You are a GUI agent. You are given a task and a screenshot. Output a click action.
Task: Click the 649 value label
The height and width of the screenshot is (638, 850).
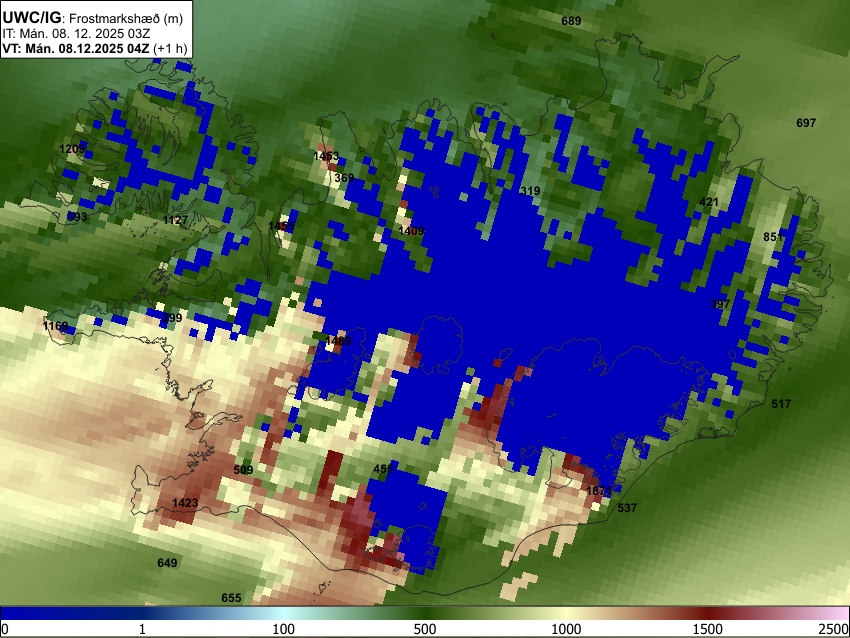pos(167,563)
